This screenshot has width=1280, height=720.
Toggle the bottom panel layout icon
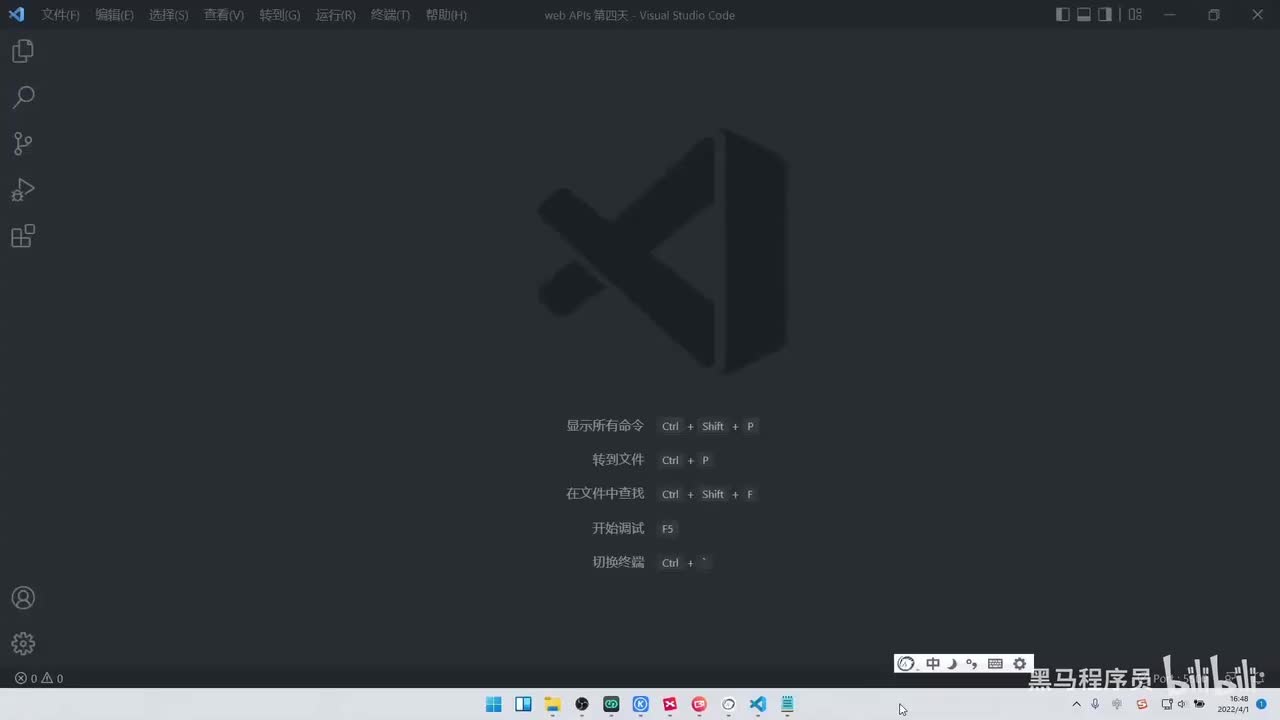click(1084, 15)
